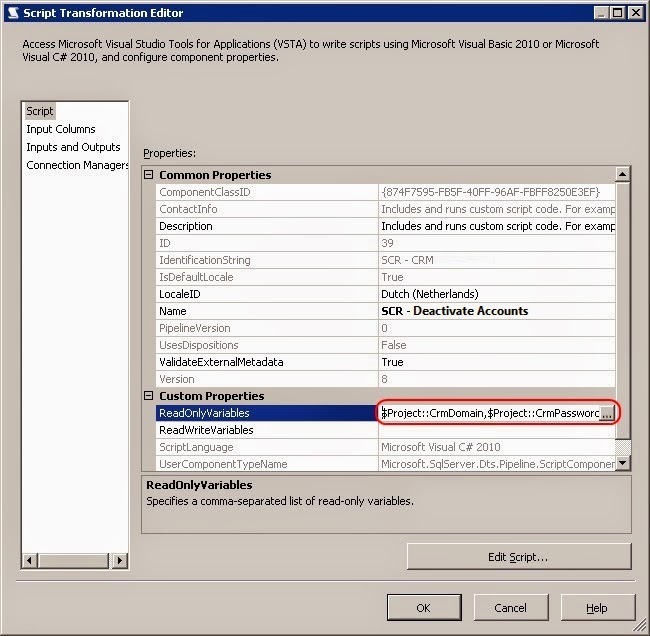The height and width of the screenshot is (636, 650).
Task: Click the Edit Script button
Action: 519,557
